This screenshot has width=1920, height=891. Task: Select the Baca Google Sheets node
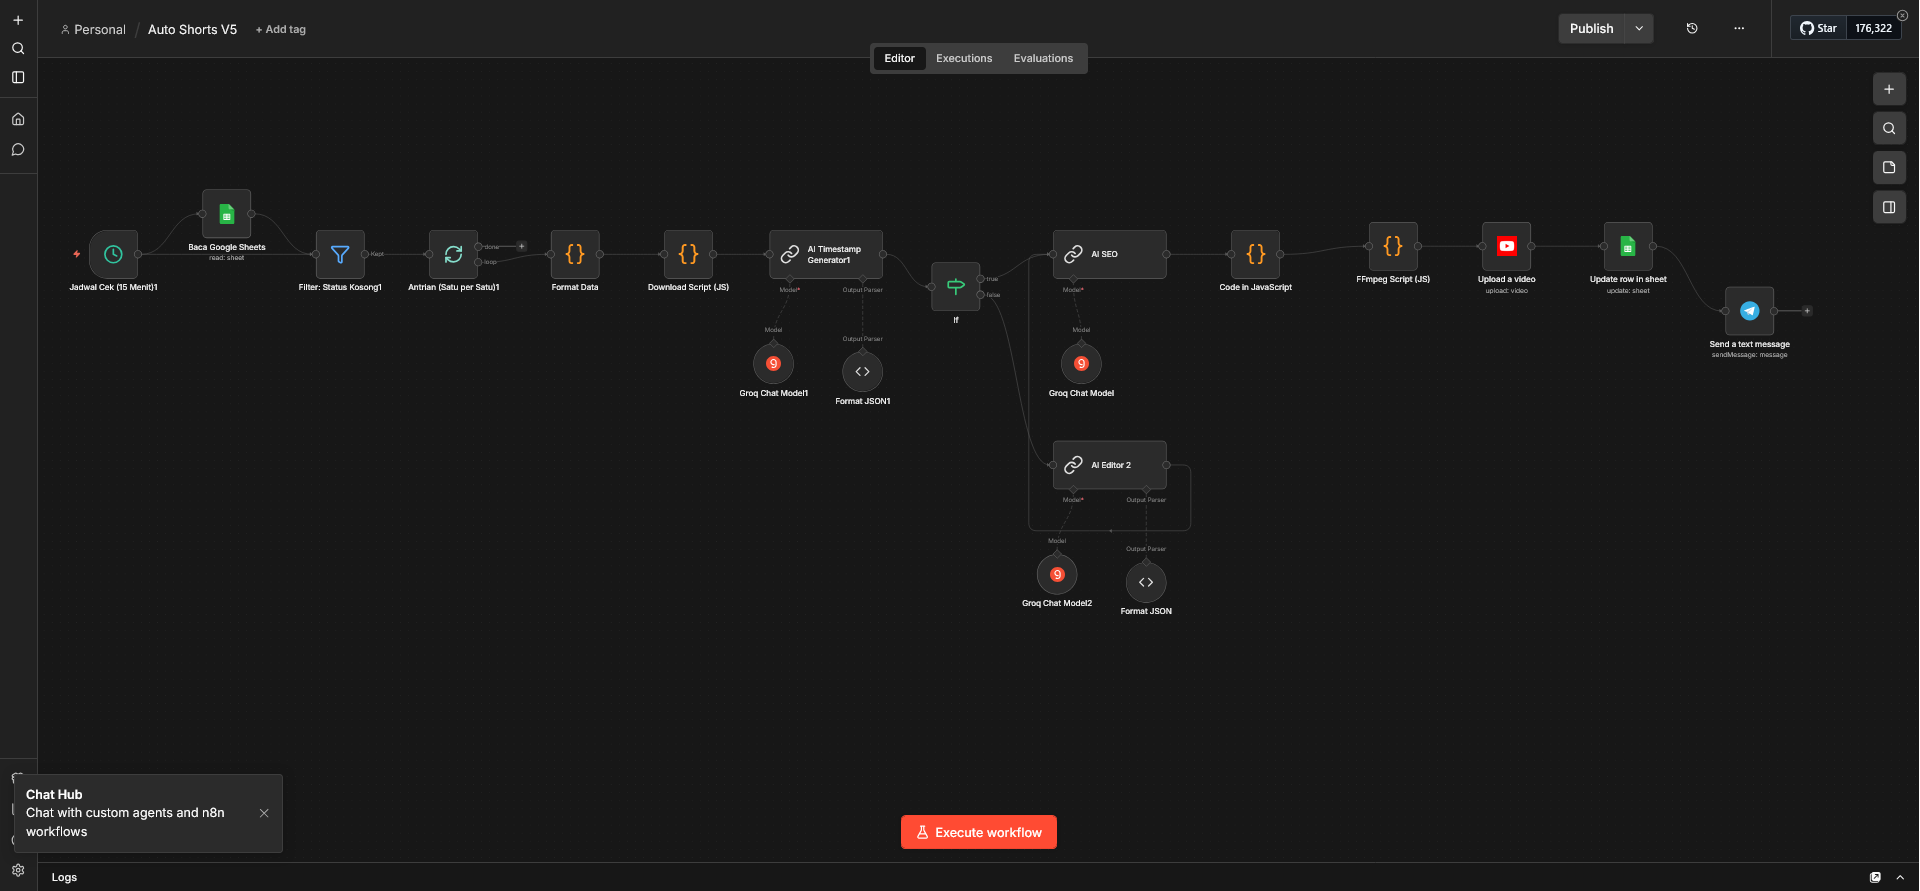coord(227,214)
